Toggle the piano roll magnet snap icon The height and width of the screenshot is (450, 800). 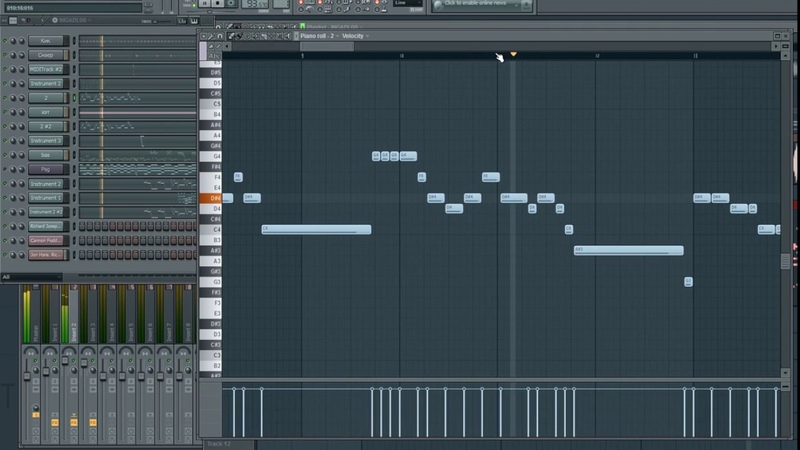tap(220, 36)
